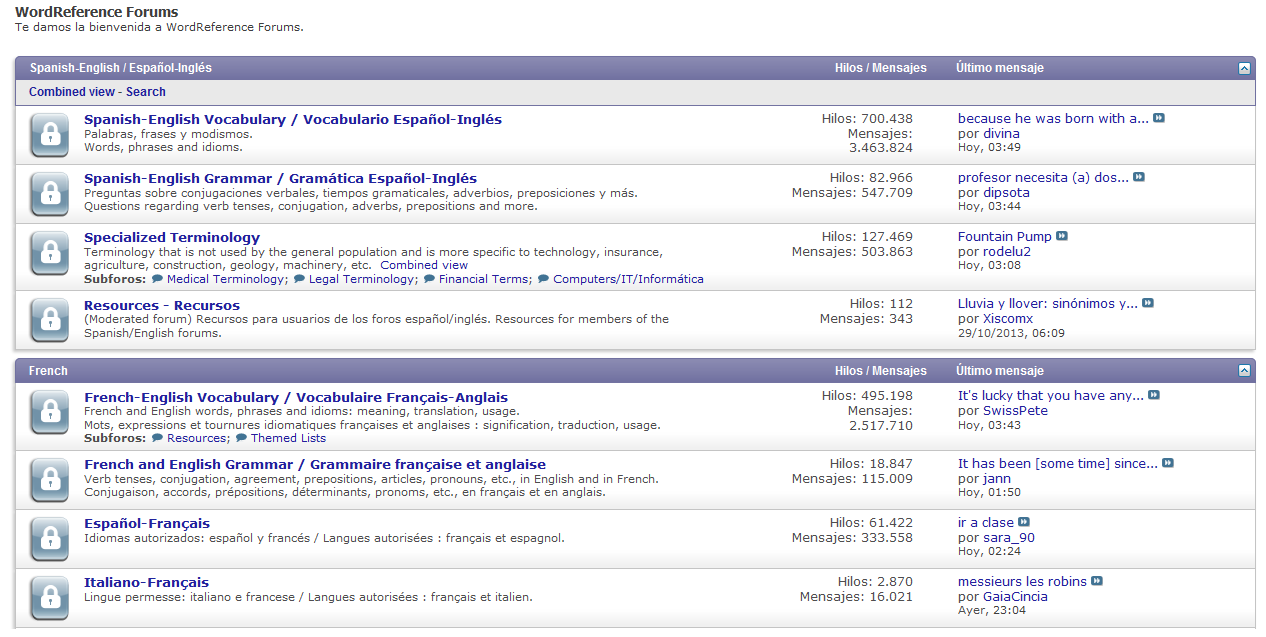Click lock icon beside French and English Grammar
The image size is (1266, 637).
50,480
